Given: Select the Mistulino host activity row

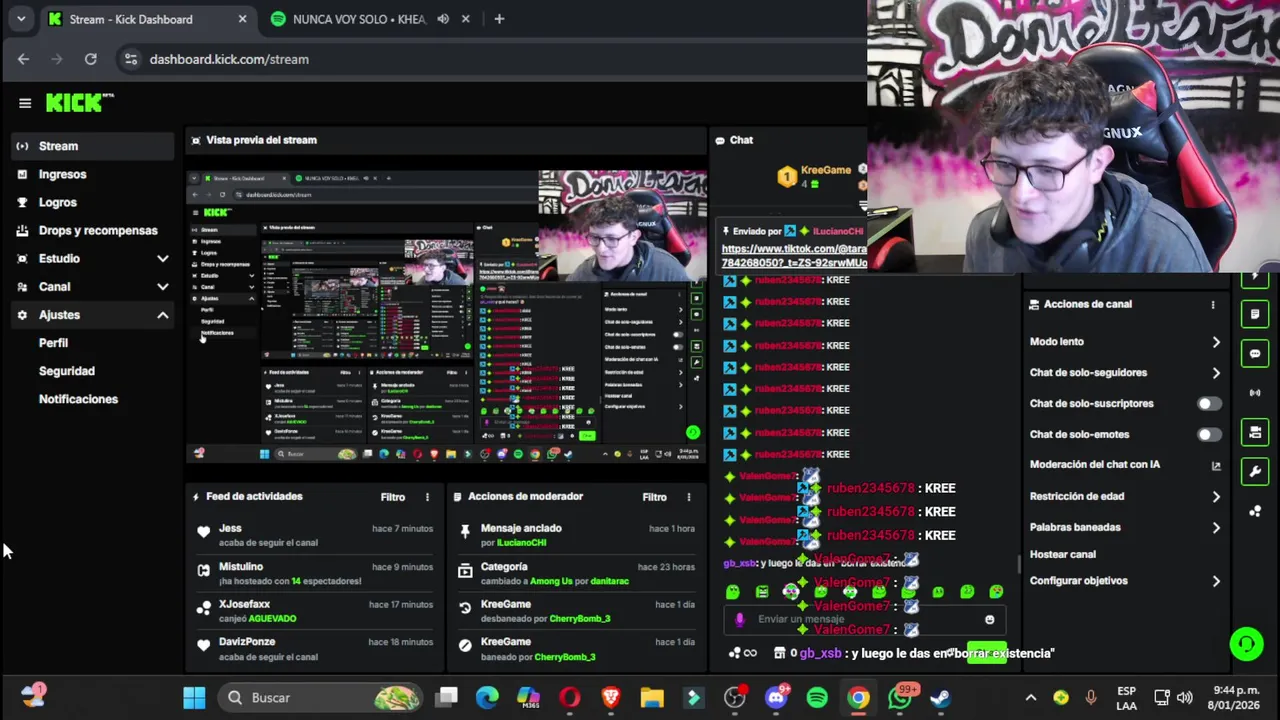Looking at the screenshot, I should pyautogui.click(x=317, y=573).
